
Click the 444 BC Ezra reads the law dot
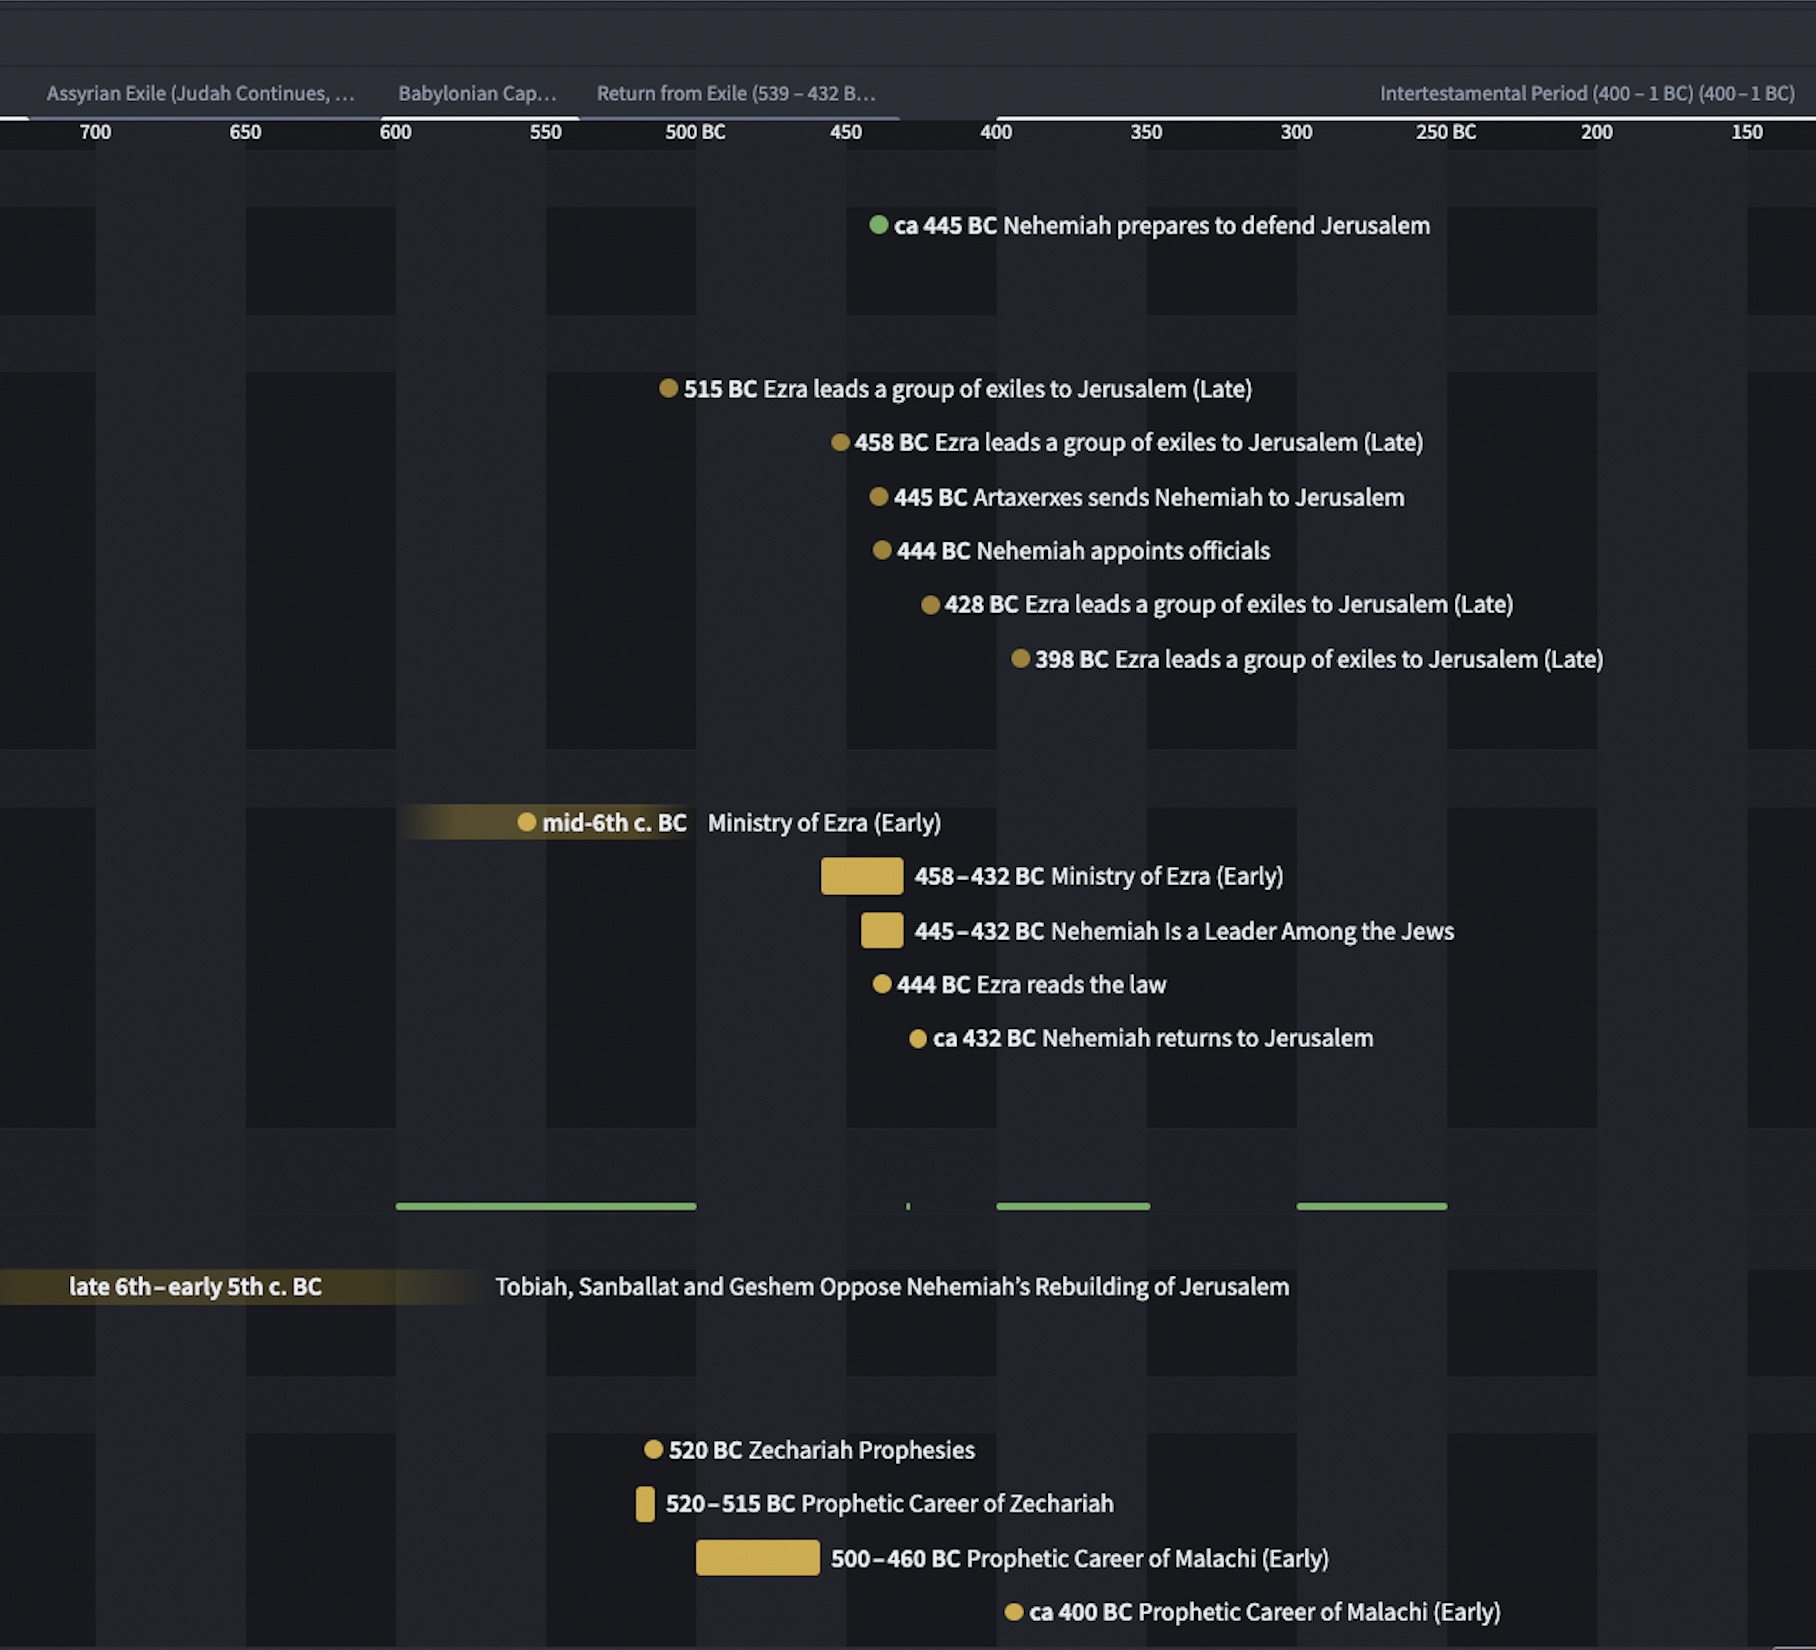[x=882, y=984]
